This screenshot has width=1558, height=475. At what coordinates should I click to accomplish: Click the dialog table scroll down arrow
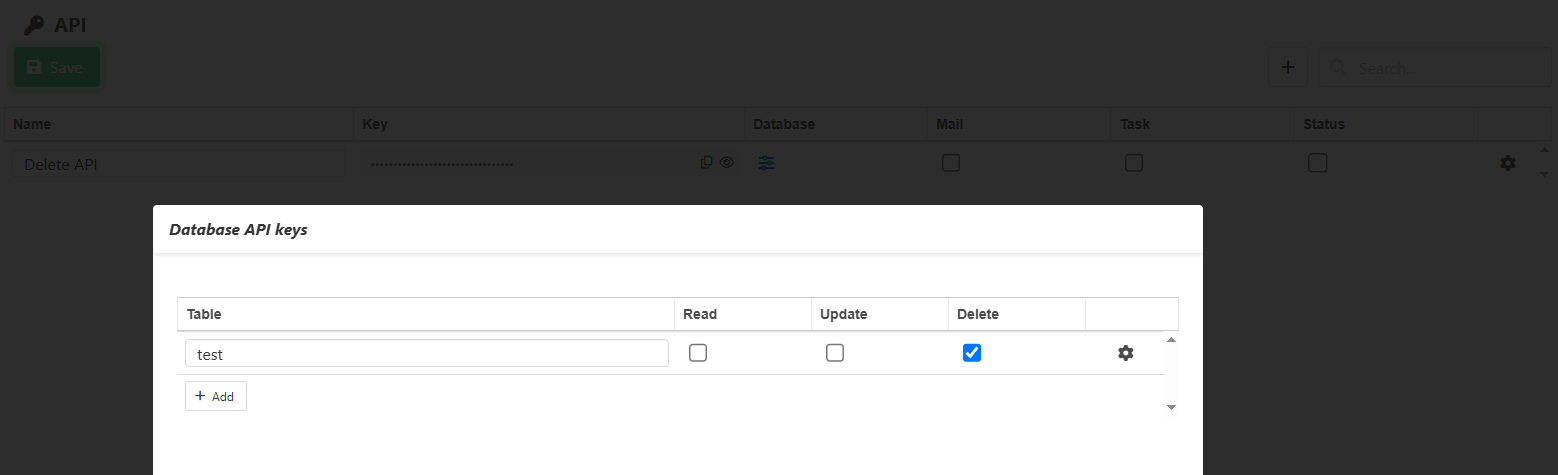click(x=1171, y=407)
